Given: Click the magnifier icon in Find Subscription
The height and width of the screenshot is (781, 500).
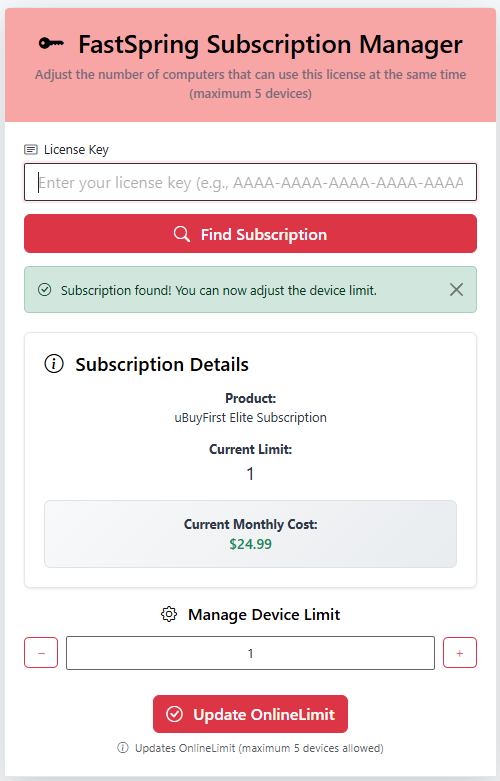Looking at the screenshot, I should tap(182, 234).
